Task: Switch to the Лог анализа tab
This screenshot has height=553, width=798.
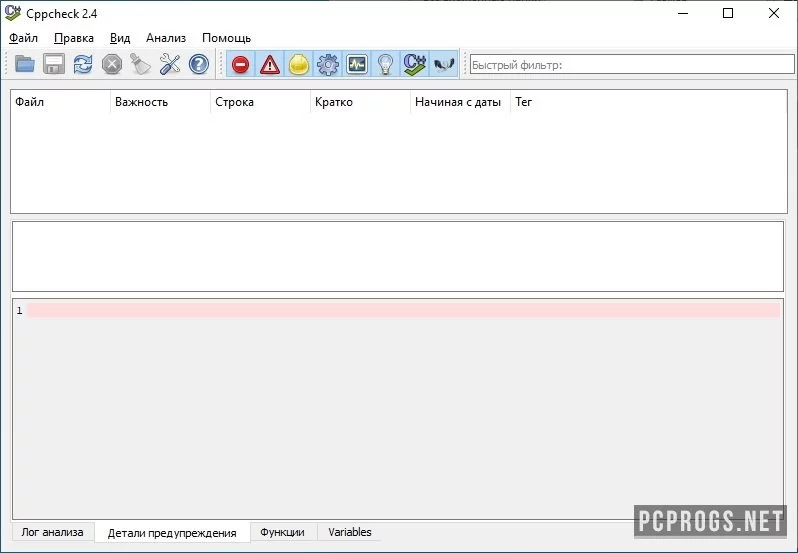Action: pos(52,532)
